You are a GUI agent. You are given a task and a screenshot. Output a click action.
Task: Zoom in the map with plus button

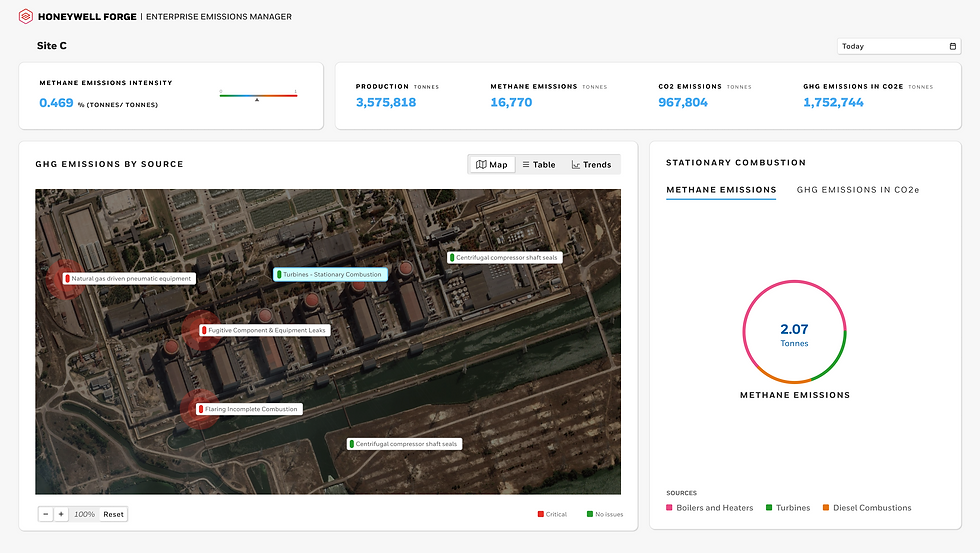click(x=61, y=514)
